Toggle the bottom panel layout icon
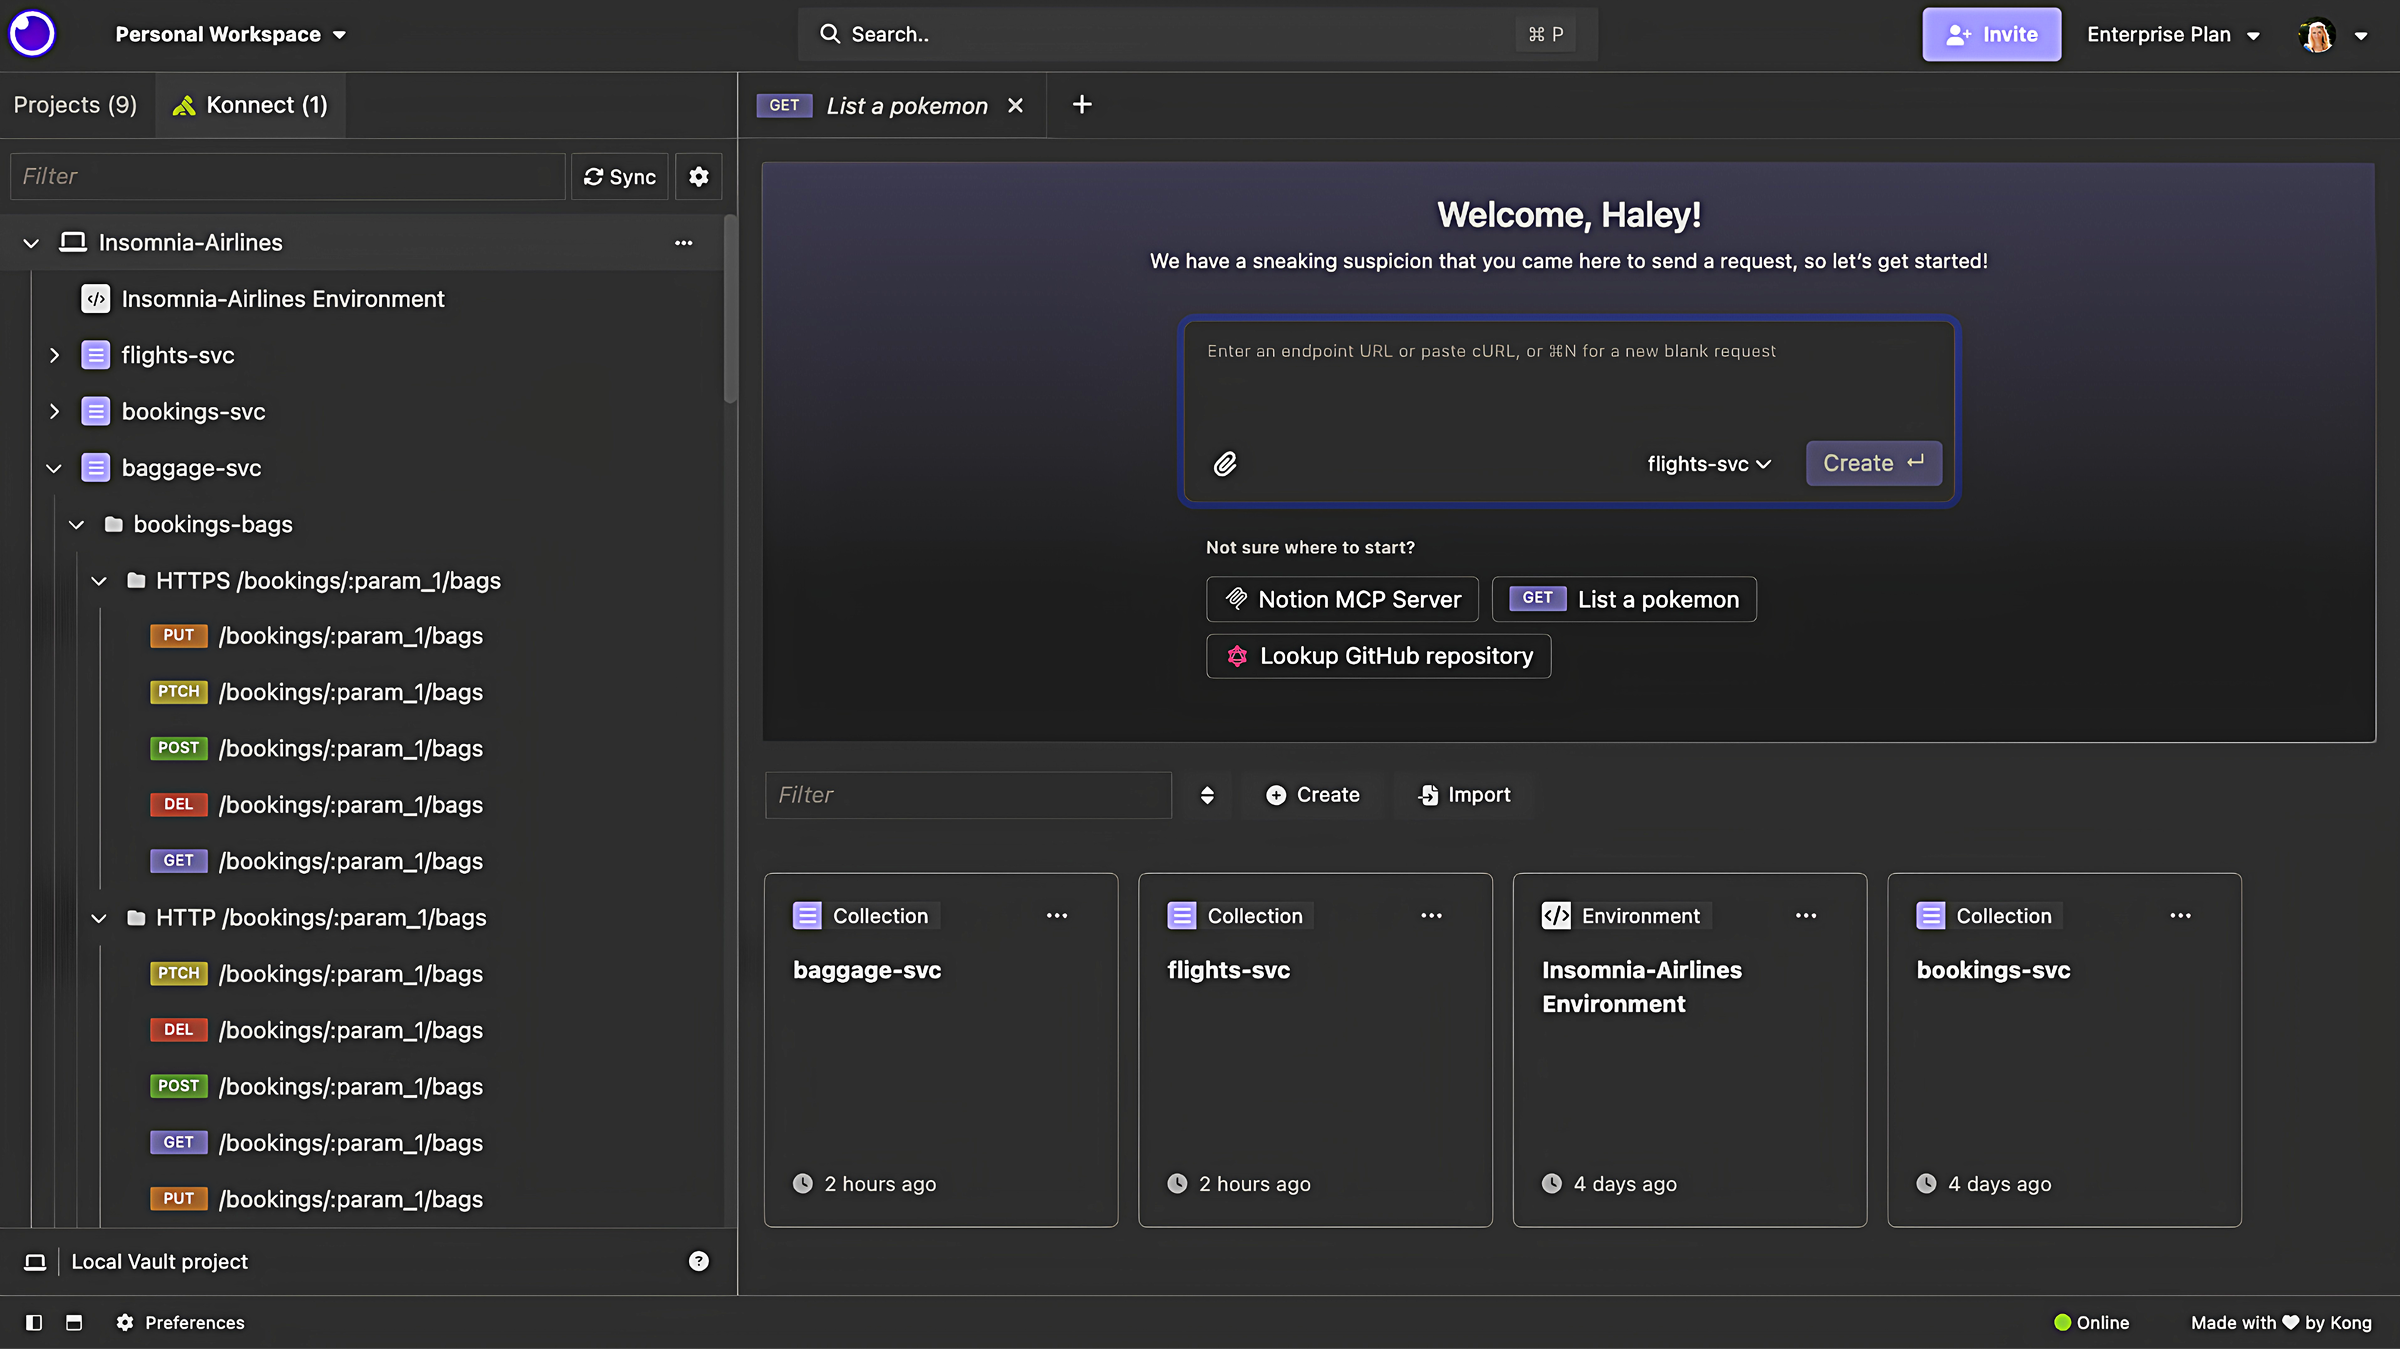 74,1322
